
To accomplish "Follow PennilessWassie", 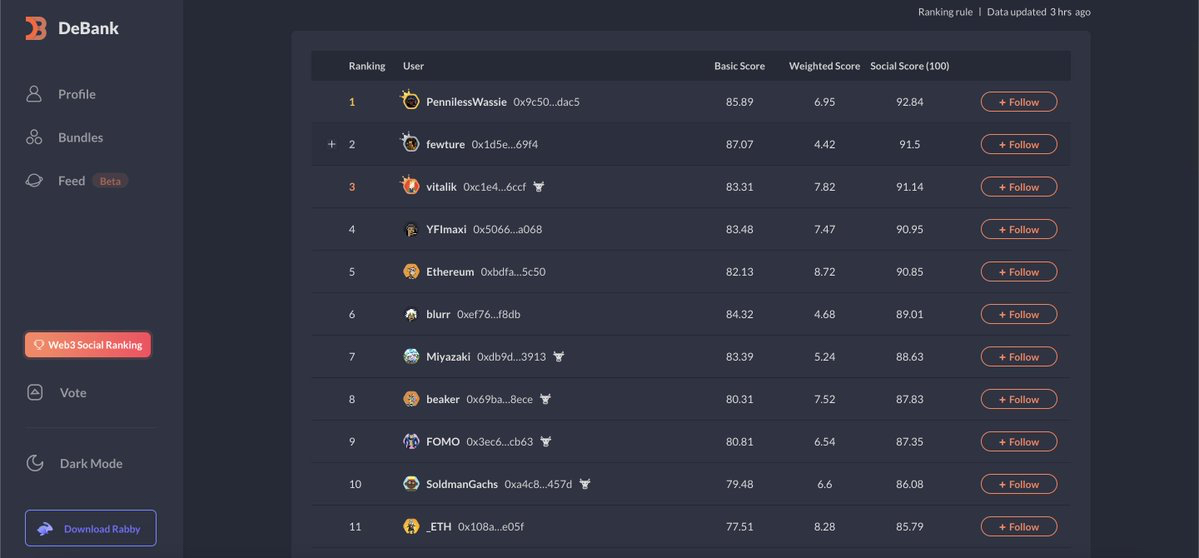I will 1019,102.
